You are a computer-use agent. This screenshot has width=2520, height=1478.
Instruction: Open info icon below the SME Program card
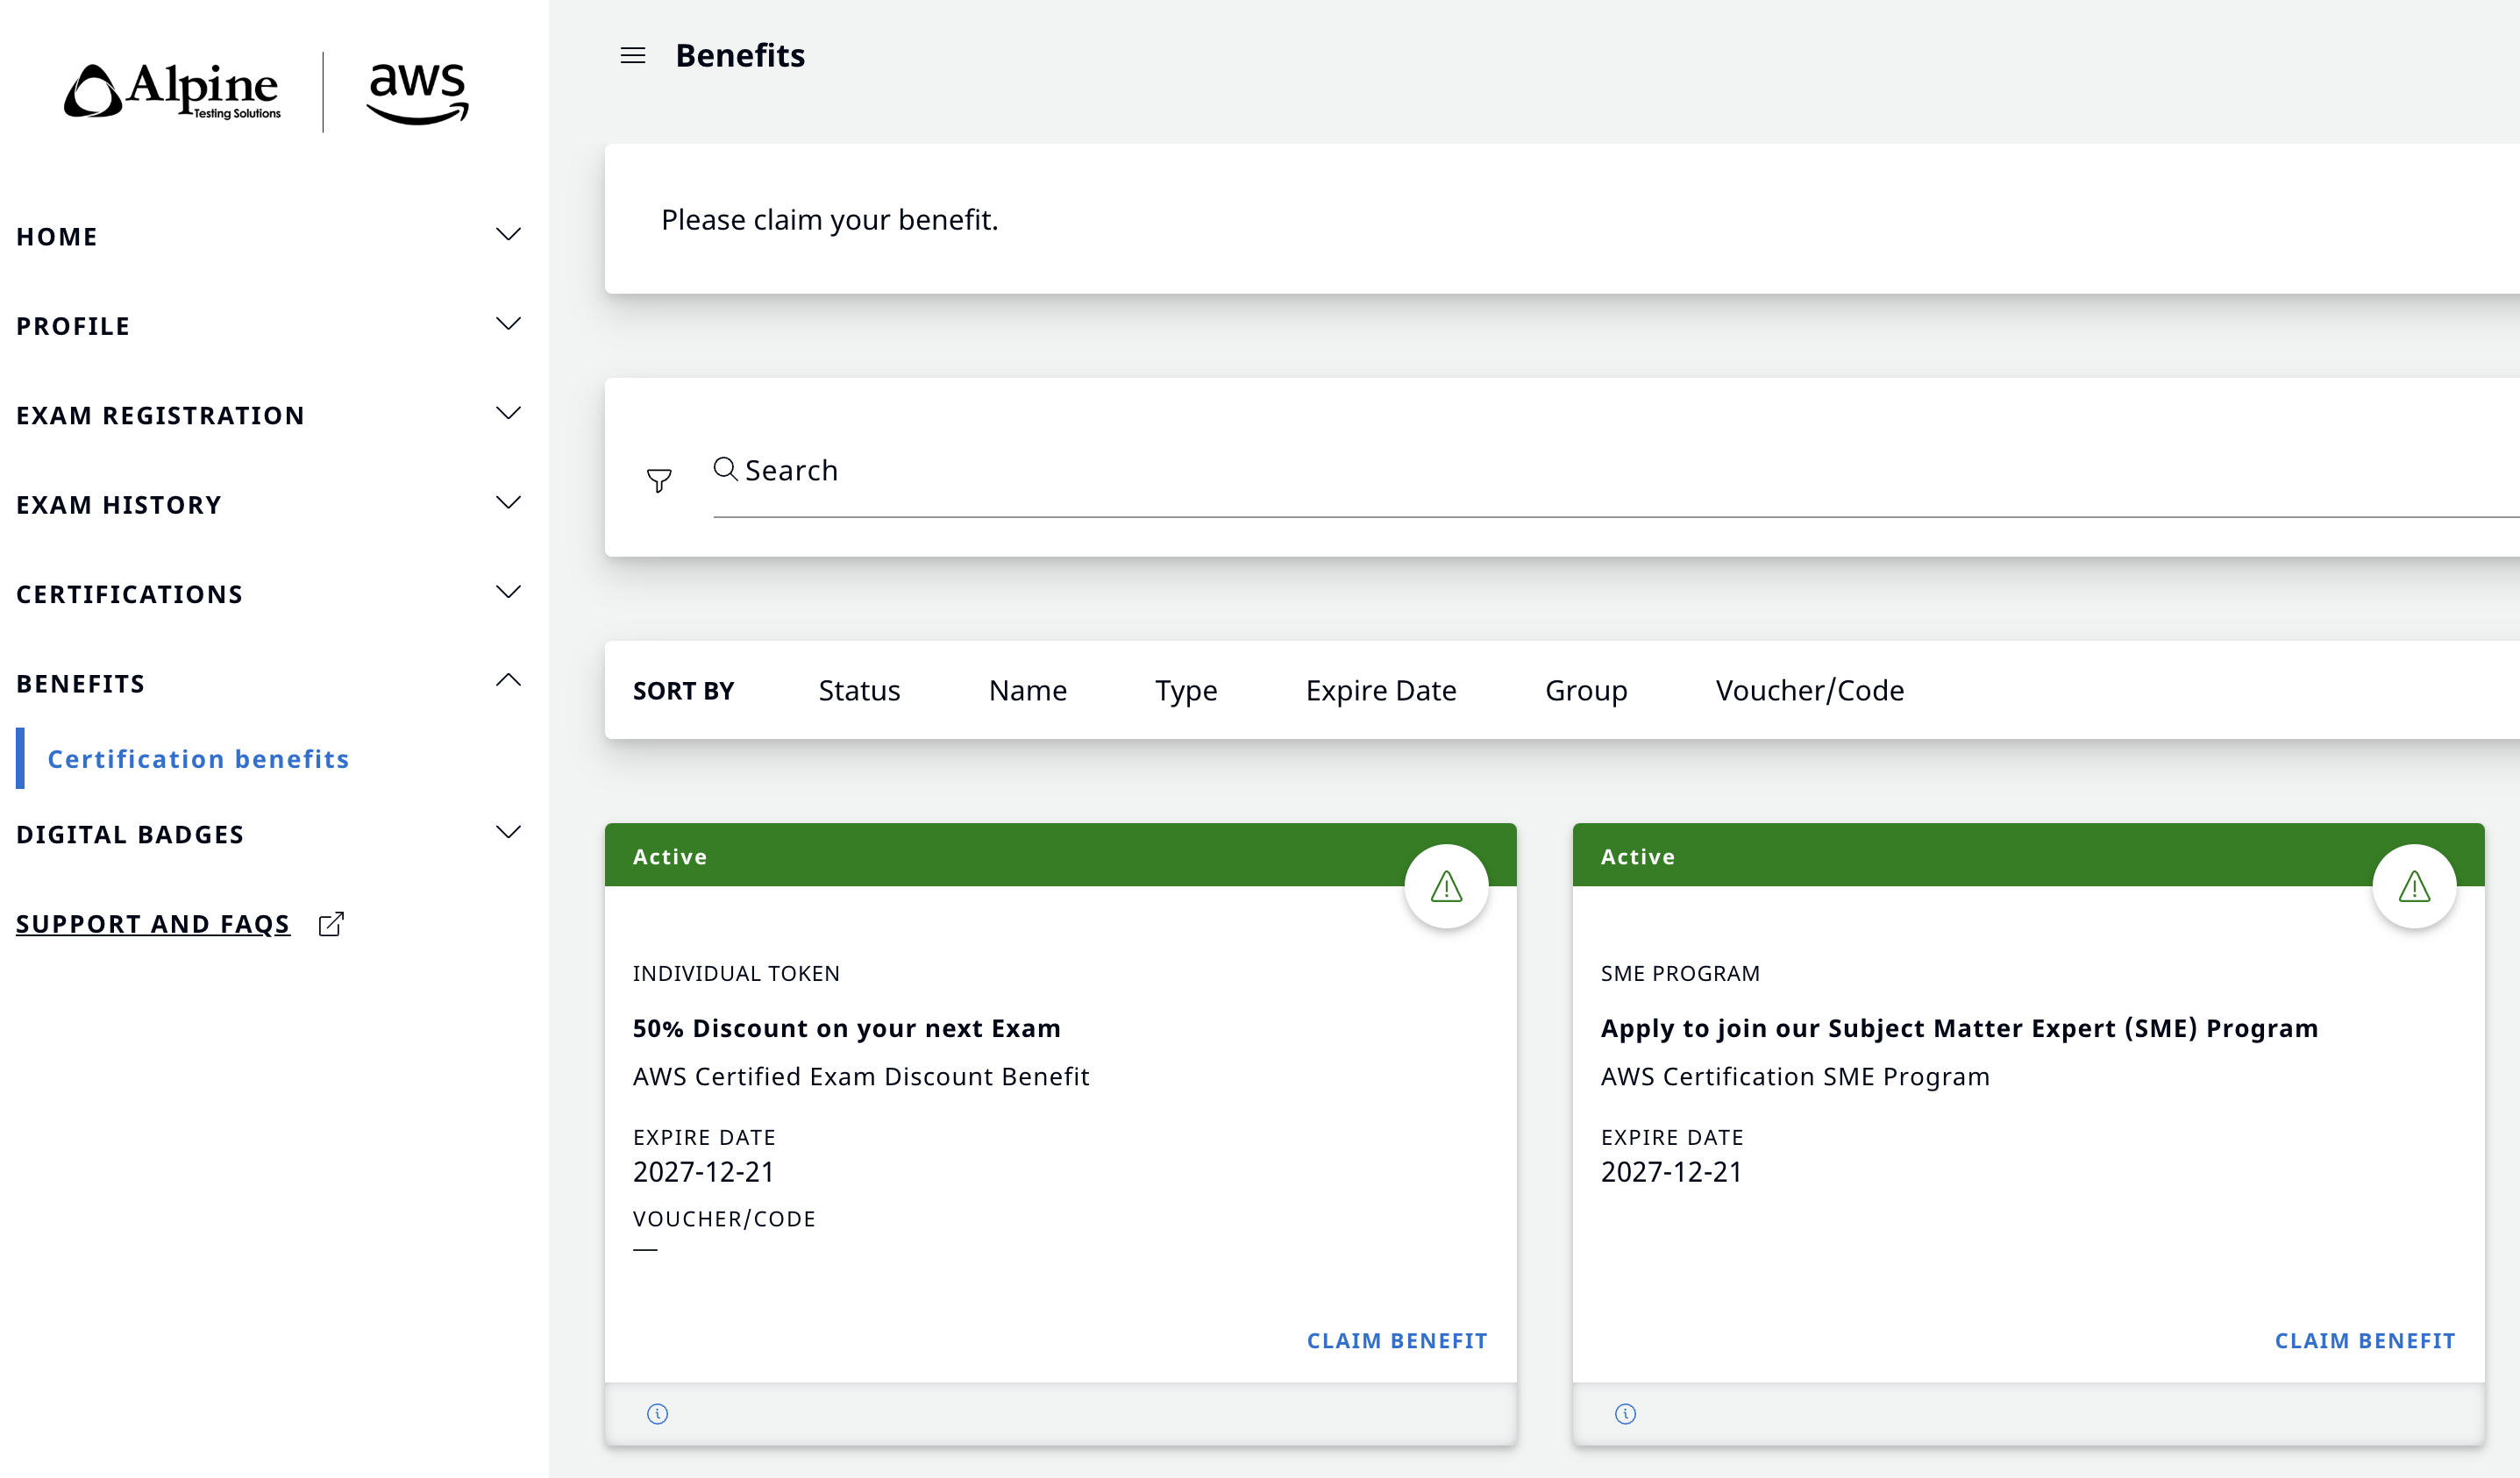1625,1414
